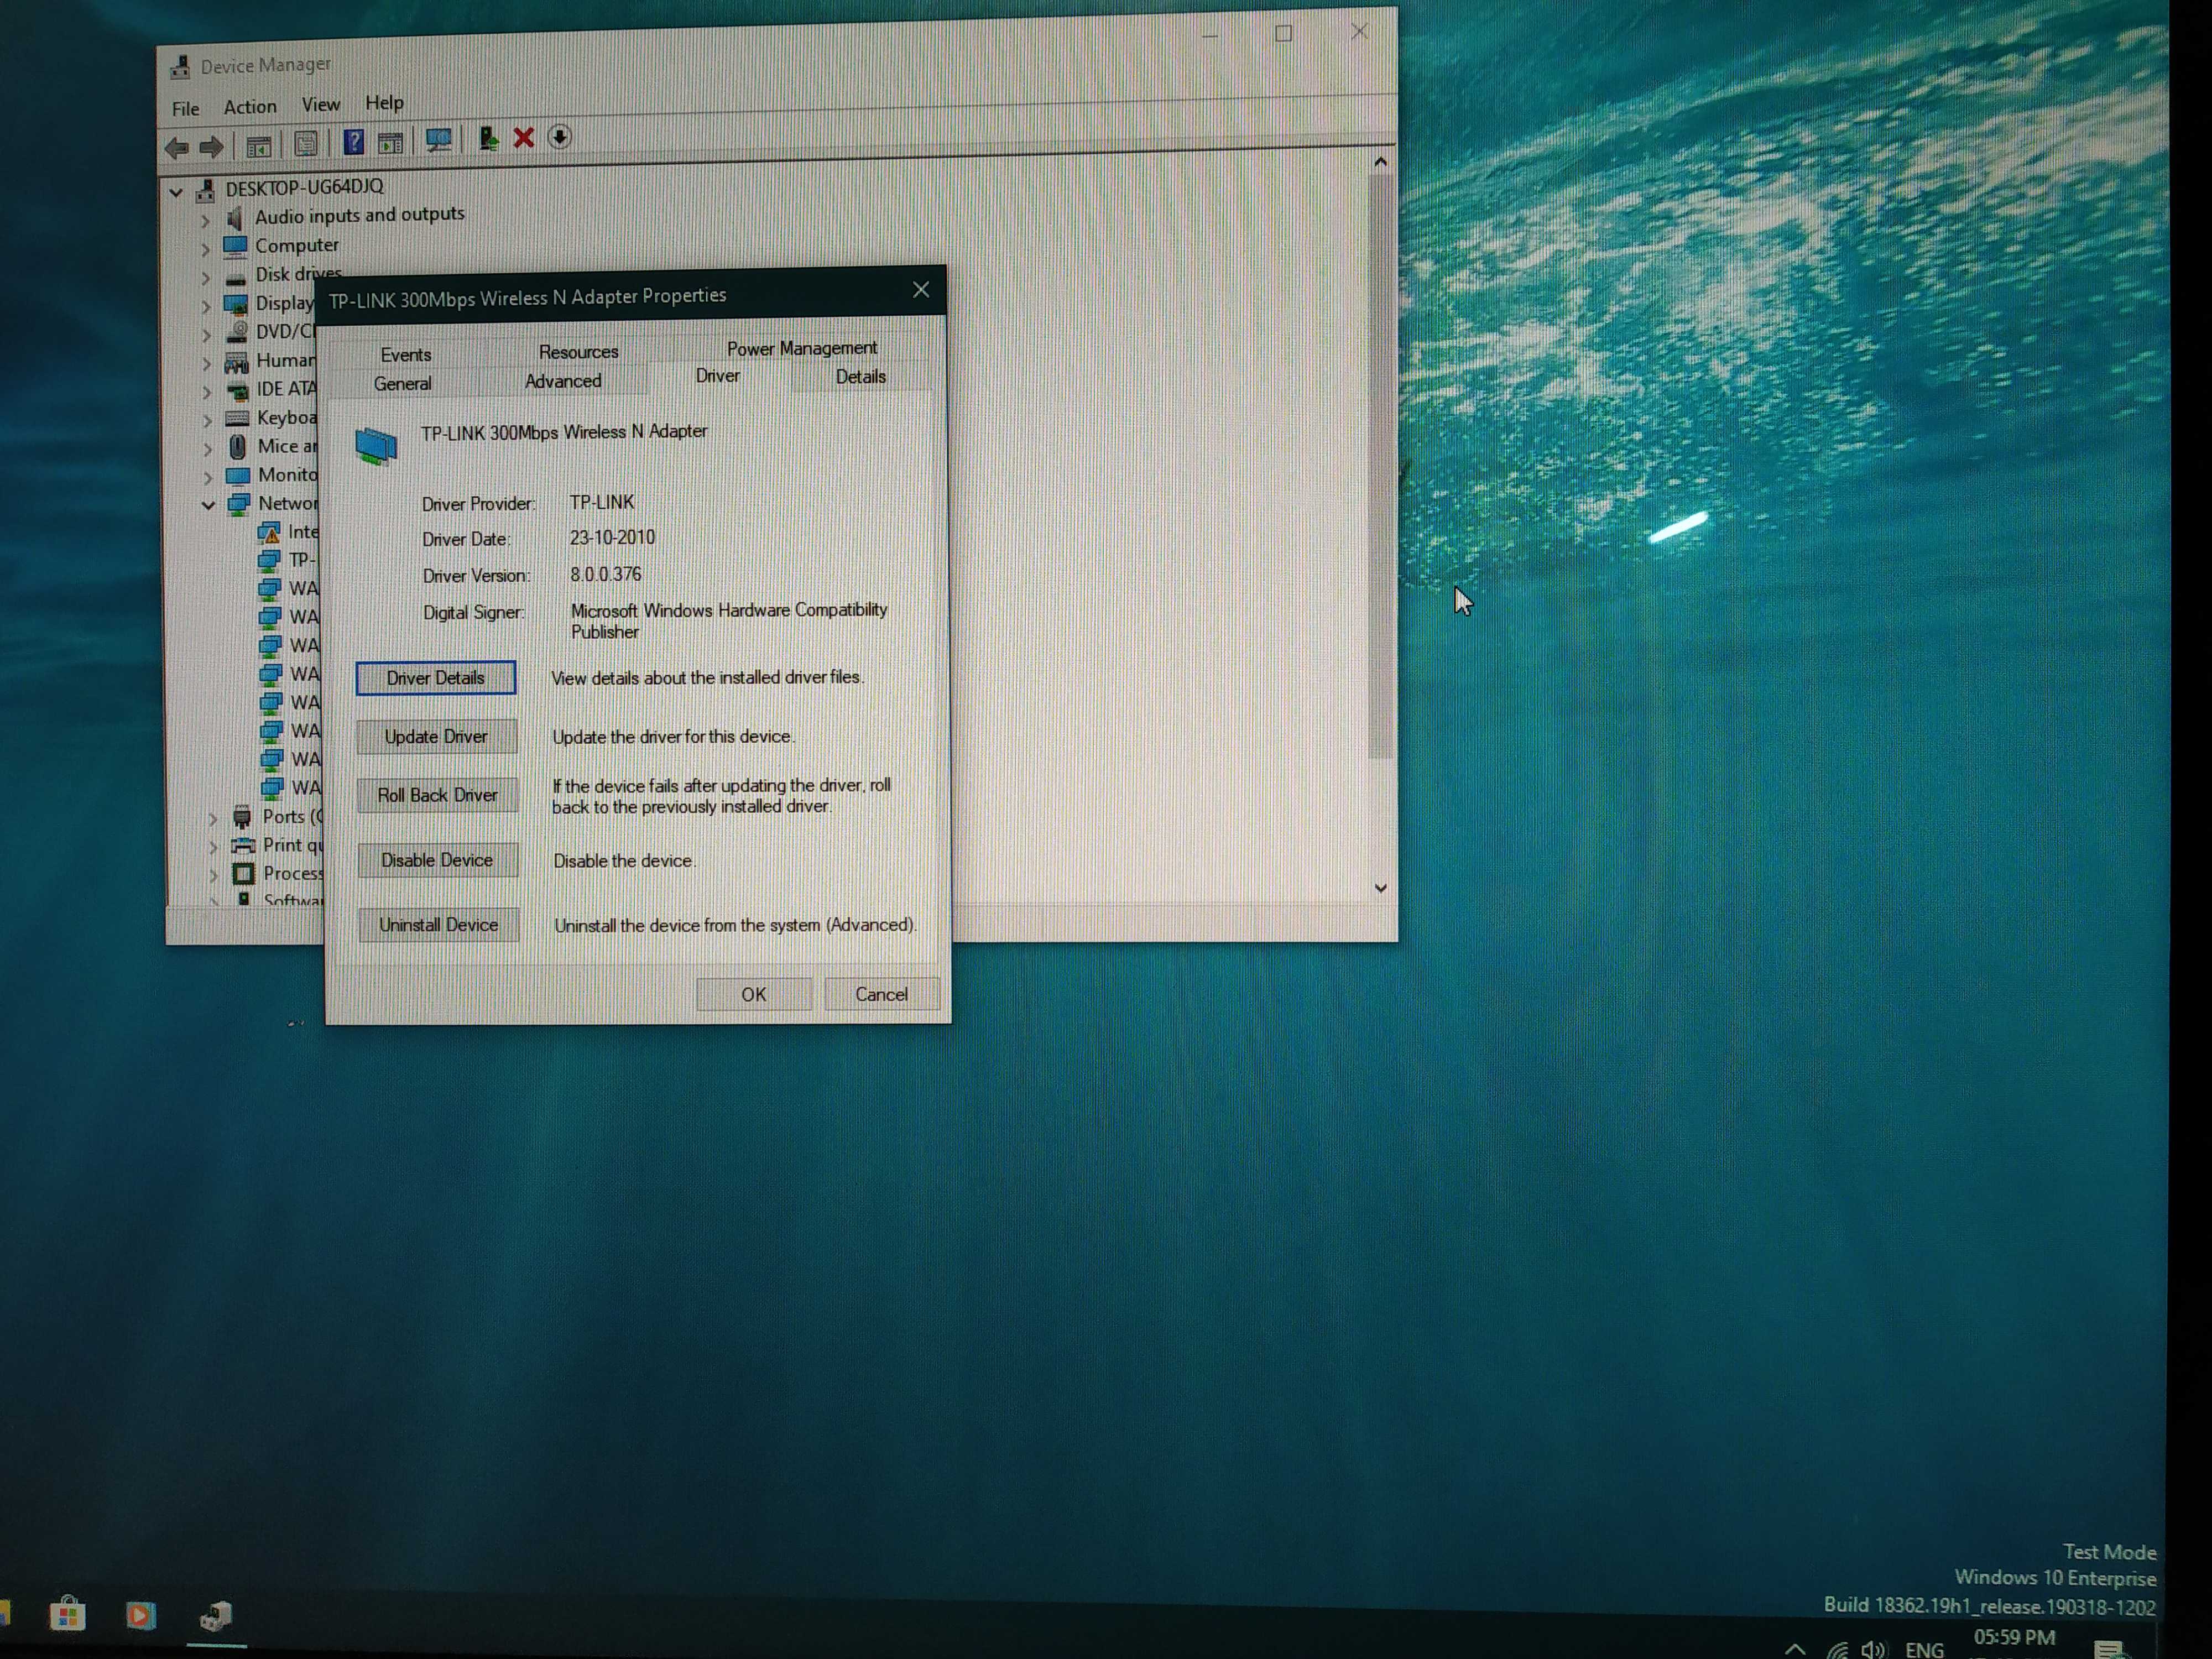Image resolution: width=2212 pixels, height=1659 pixels.
Task: Select the IDE ATA controllers icon
Action: [237, 390]
